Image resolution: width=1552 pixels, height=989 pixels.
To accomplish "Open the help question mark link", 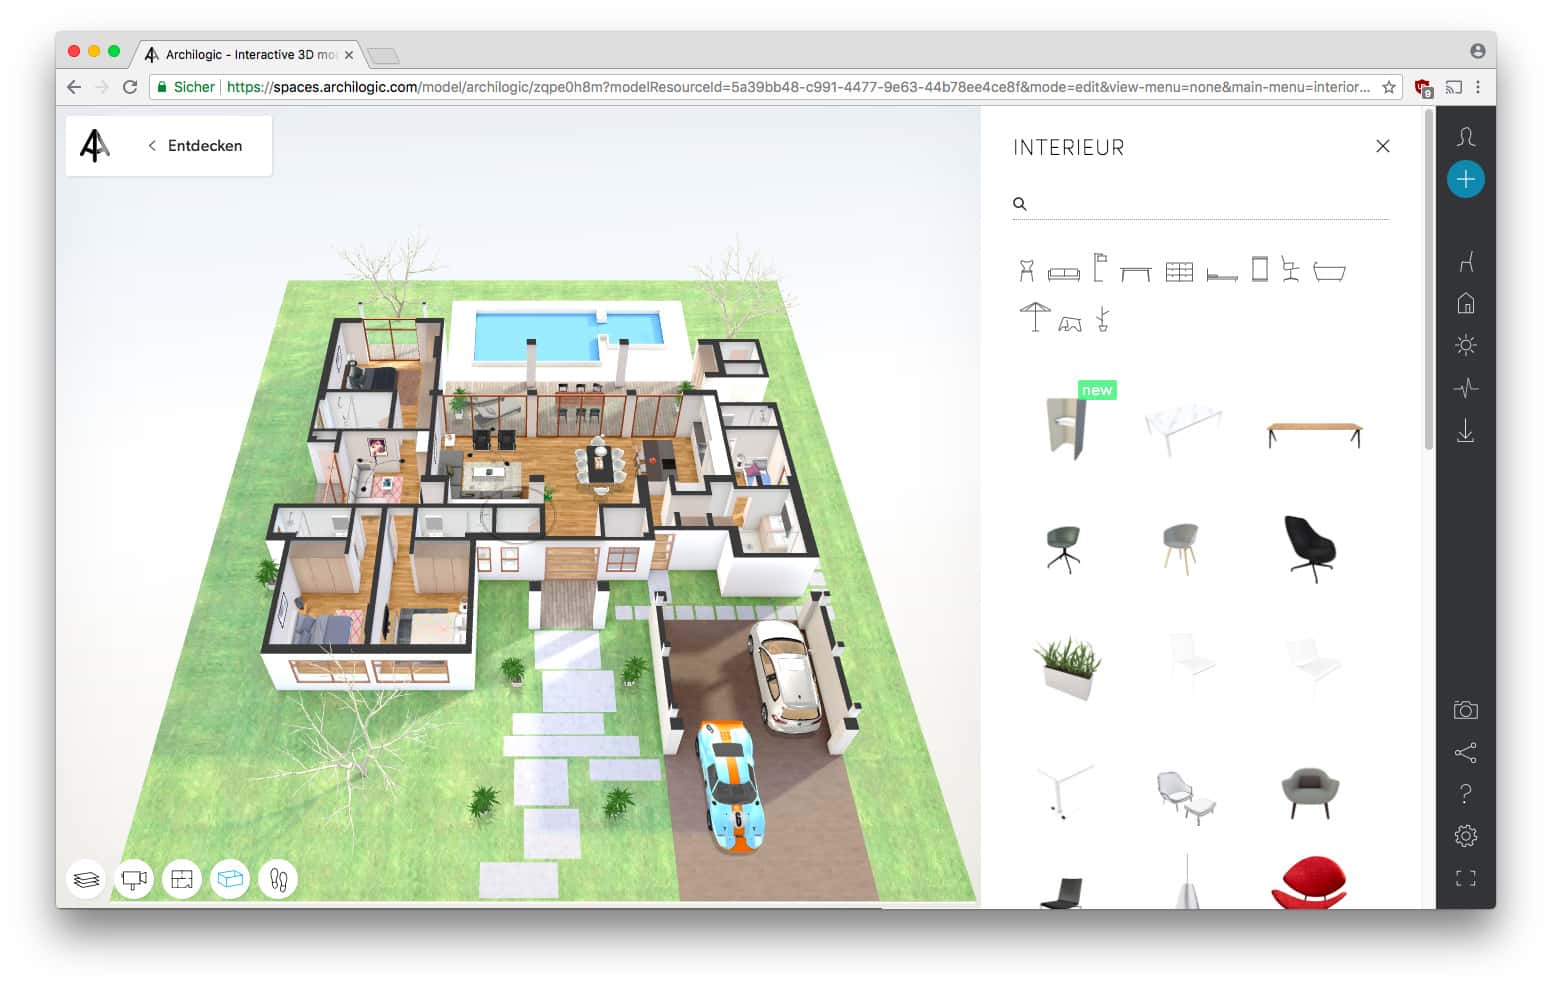I will [1465, 793].
